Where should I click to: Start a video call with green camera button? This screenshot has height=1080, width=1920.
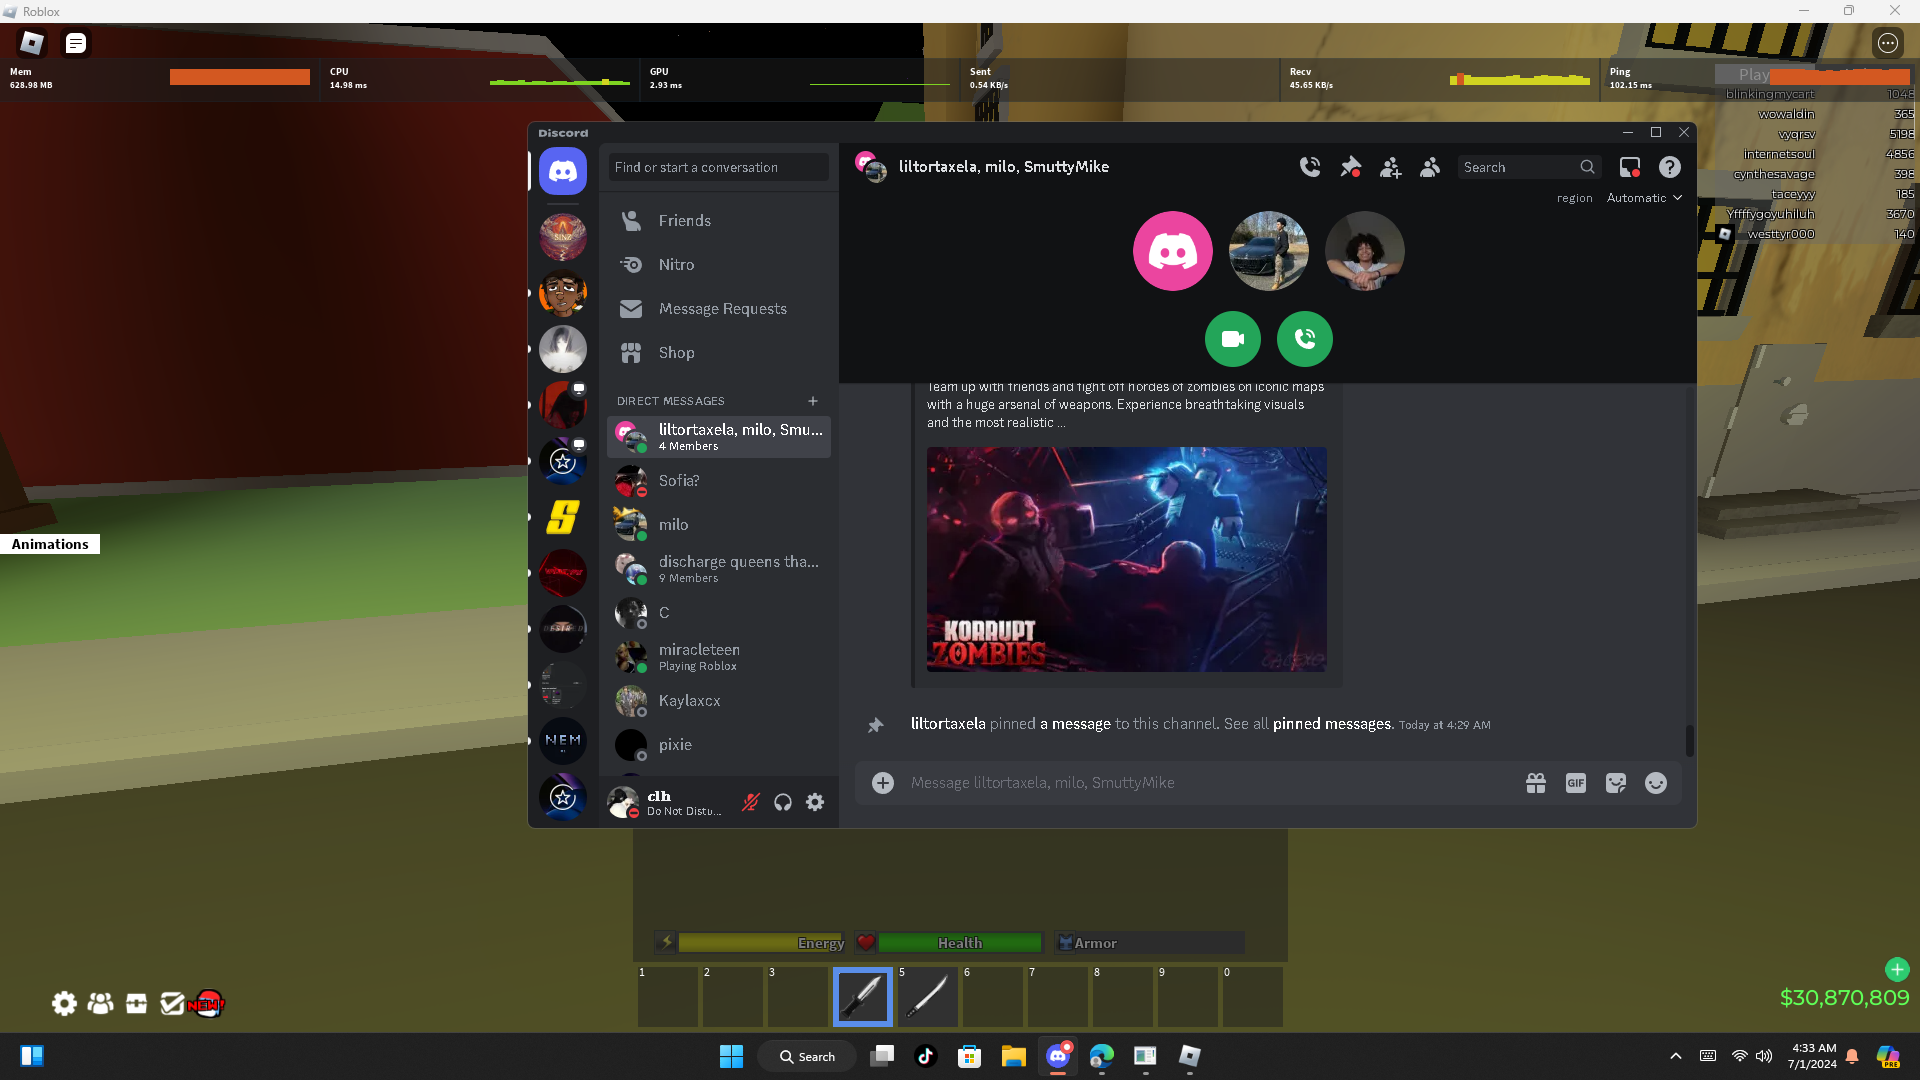click(1233, 339)
